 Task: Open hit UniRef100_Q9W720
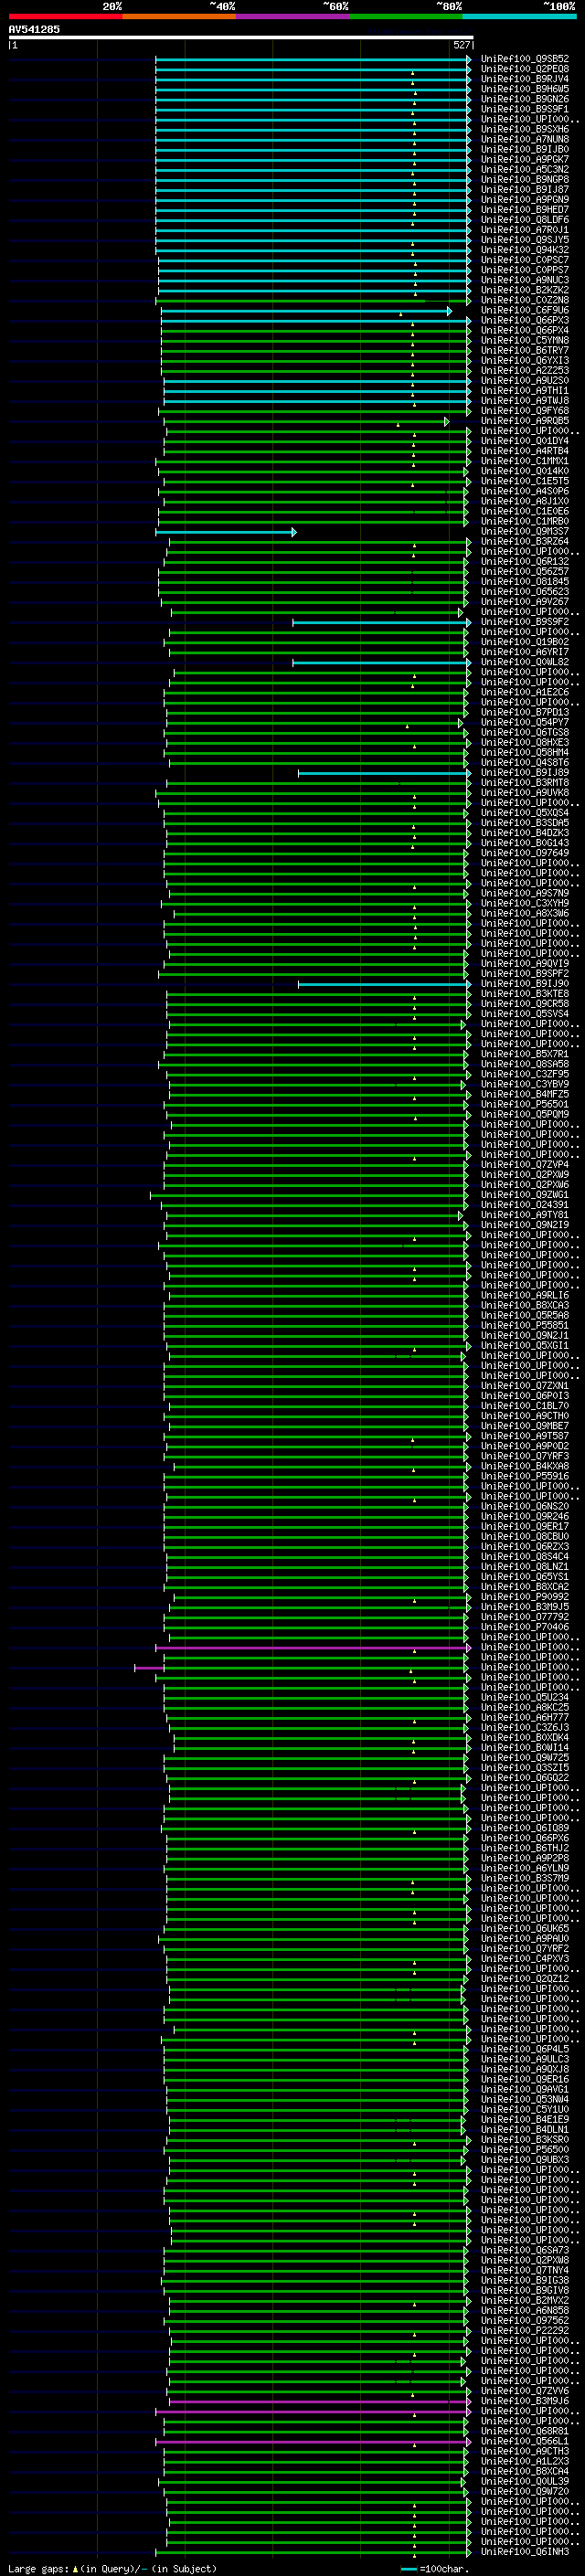point(525,2491)
